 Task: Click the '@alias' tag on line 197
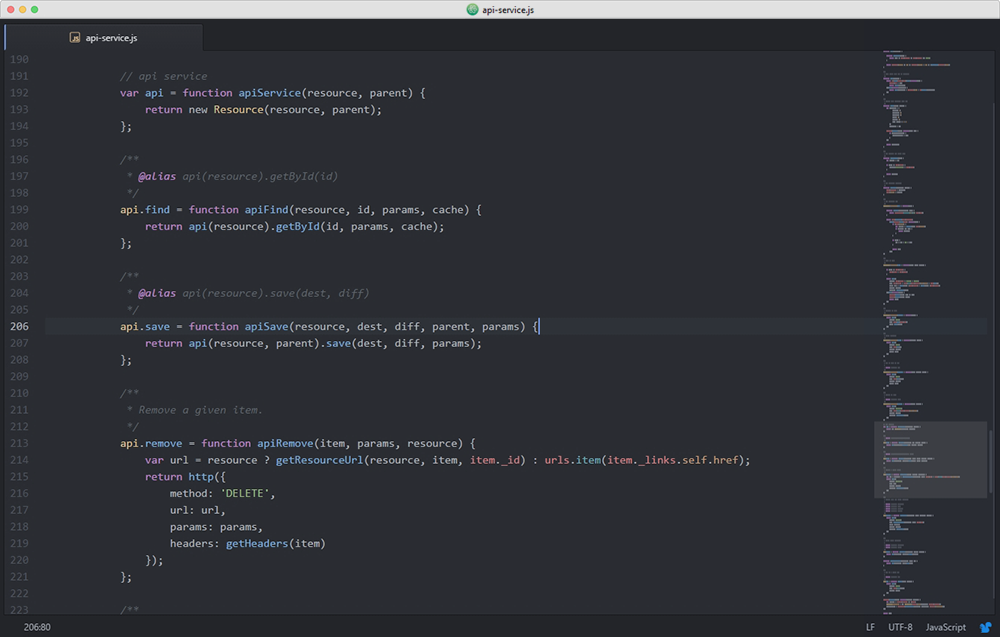point(157,177)
